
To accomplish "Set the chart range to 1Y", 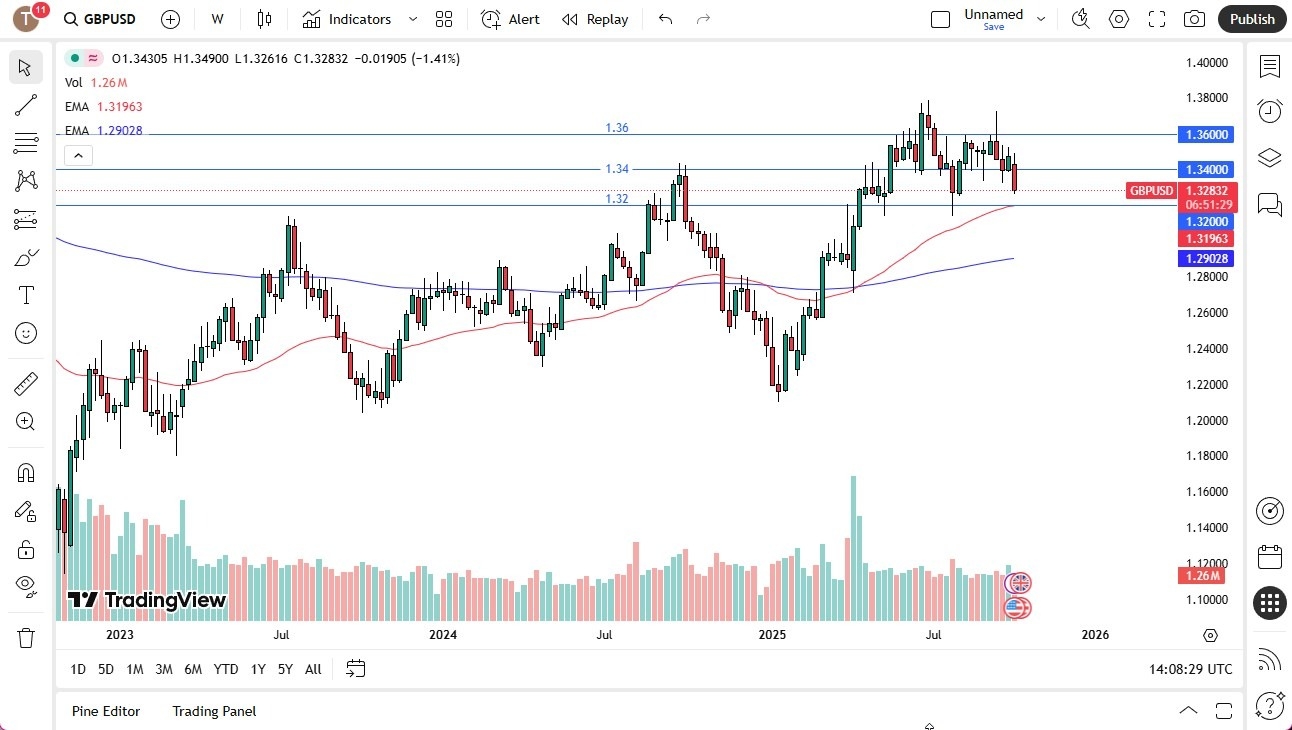I will 258,669.
